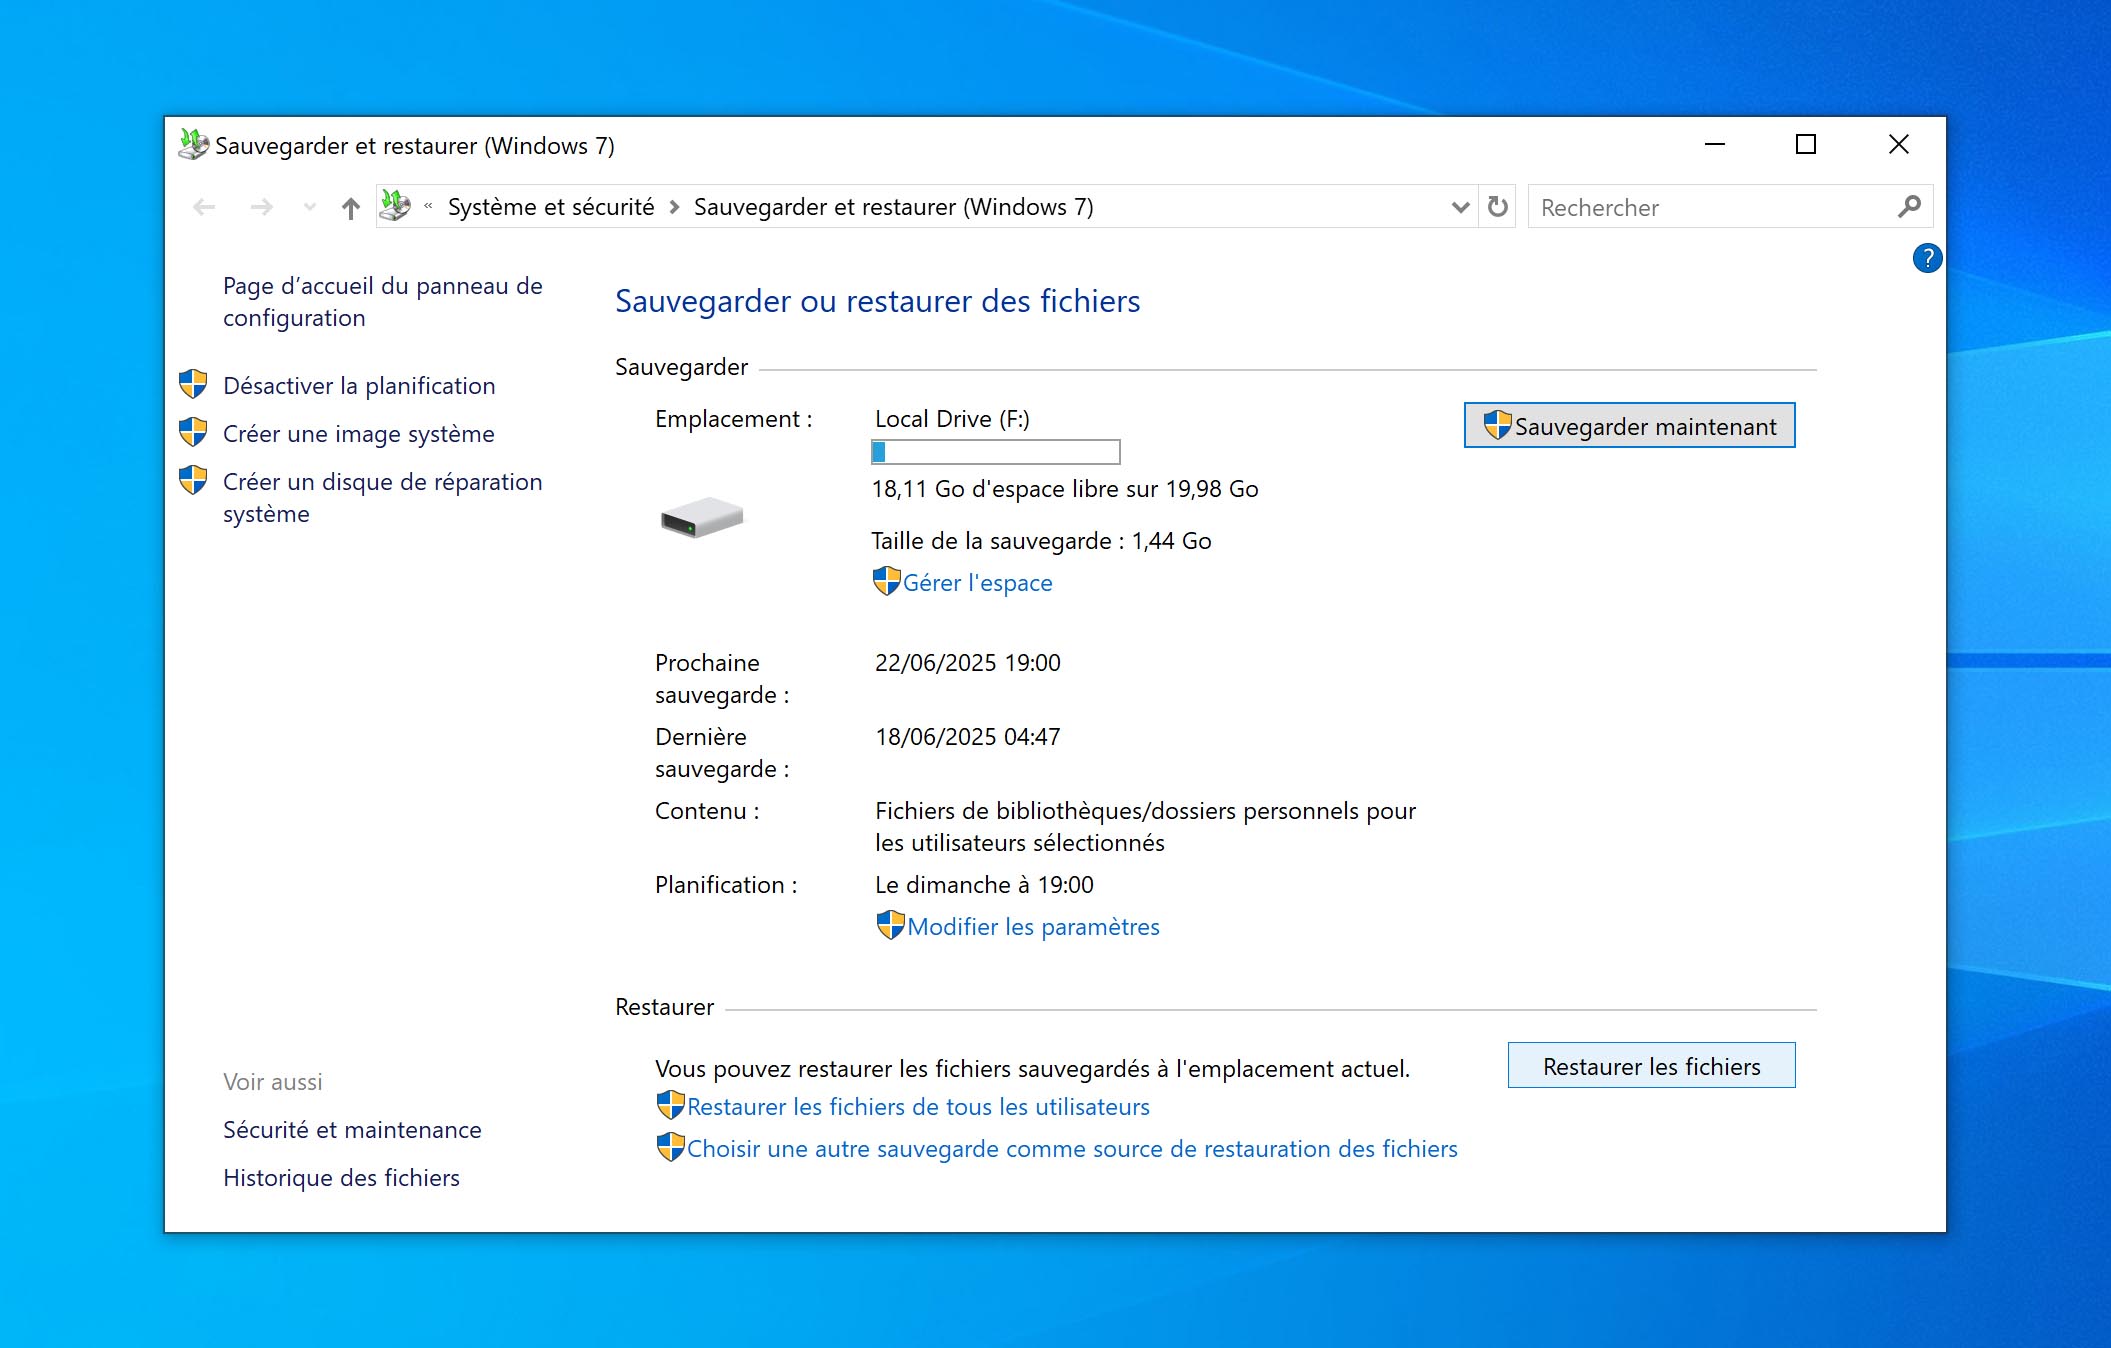Go up one level with the up arrow
2111x1348 pixels.
[x=350, y=208]
